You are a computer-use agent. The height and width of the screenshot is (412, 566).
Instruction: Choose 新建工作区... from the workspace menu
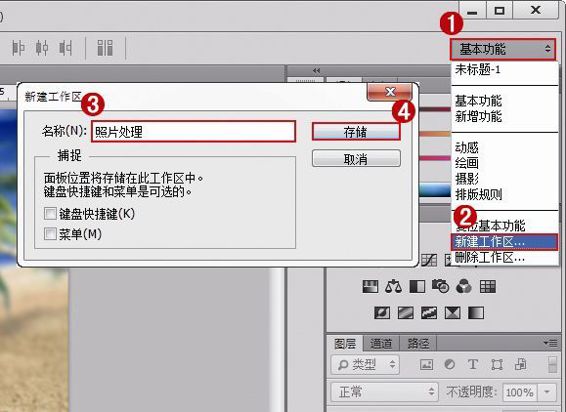click(504, 242)
